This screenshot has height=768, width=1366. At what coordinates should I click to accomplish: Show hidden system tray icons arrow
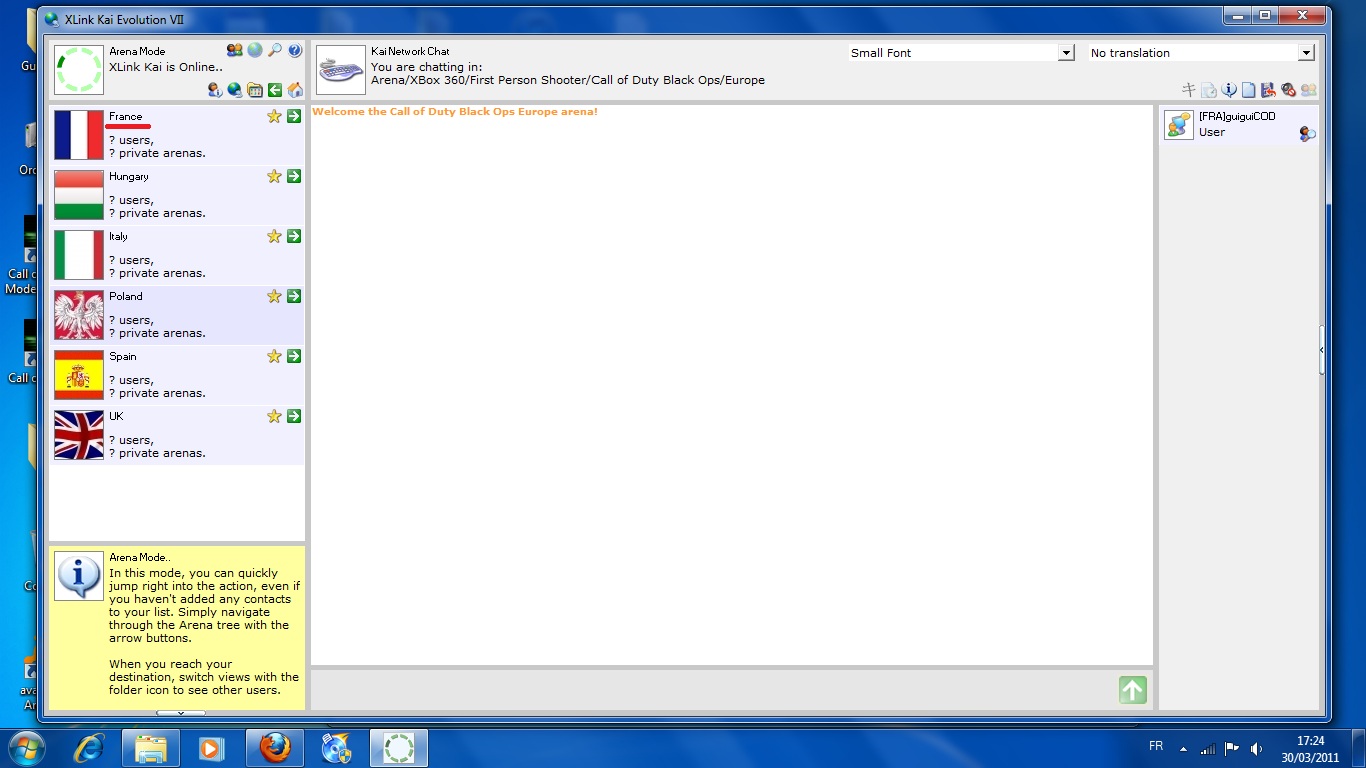[x=1183, y=749]
